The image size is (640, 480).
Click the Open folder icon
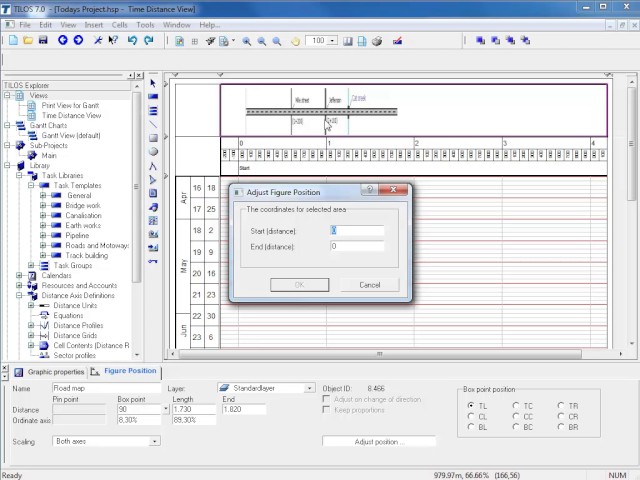[x=28, y=40]
